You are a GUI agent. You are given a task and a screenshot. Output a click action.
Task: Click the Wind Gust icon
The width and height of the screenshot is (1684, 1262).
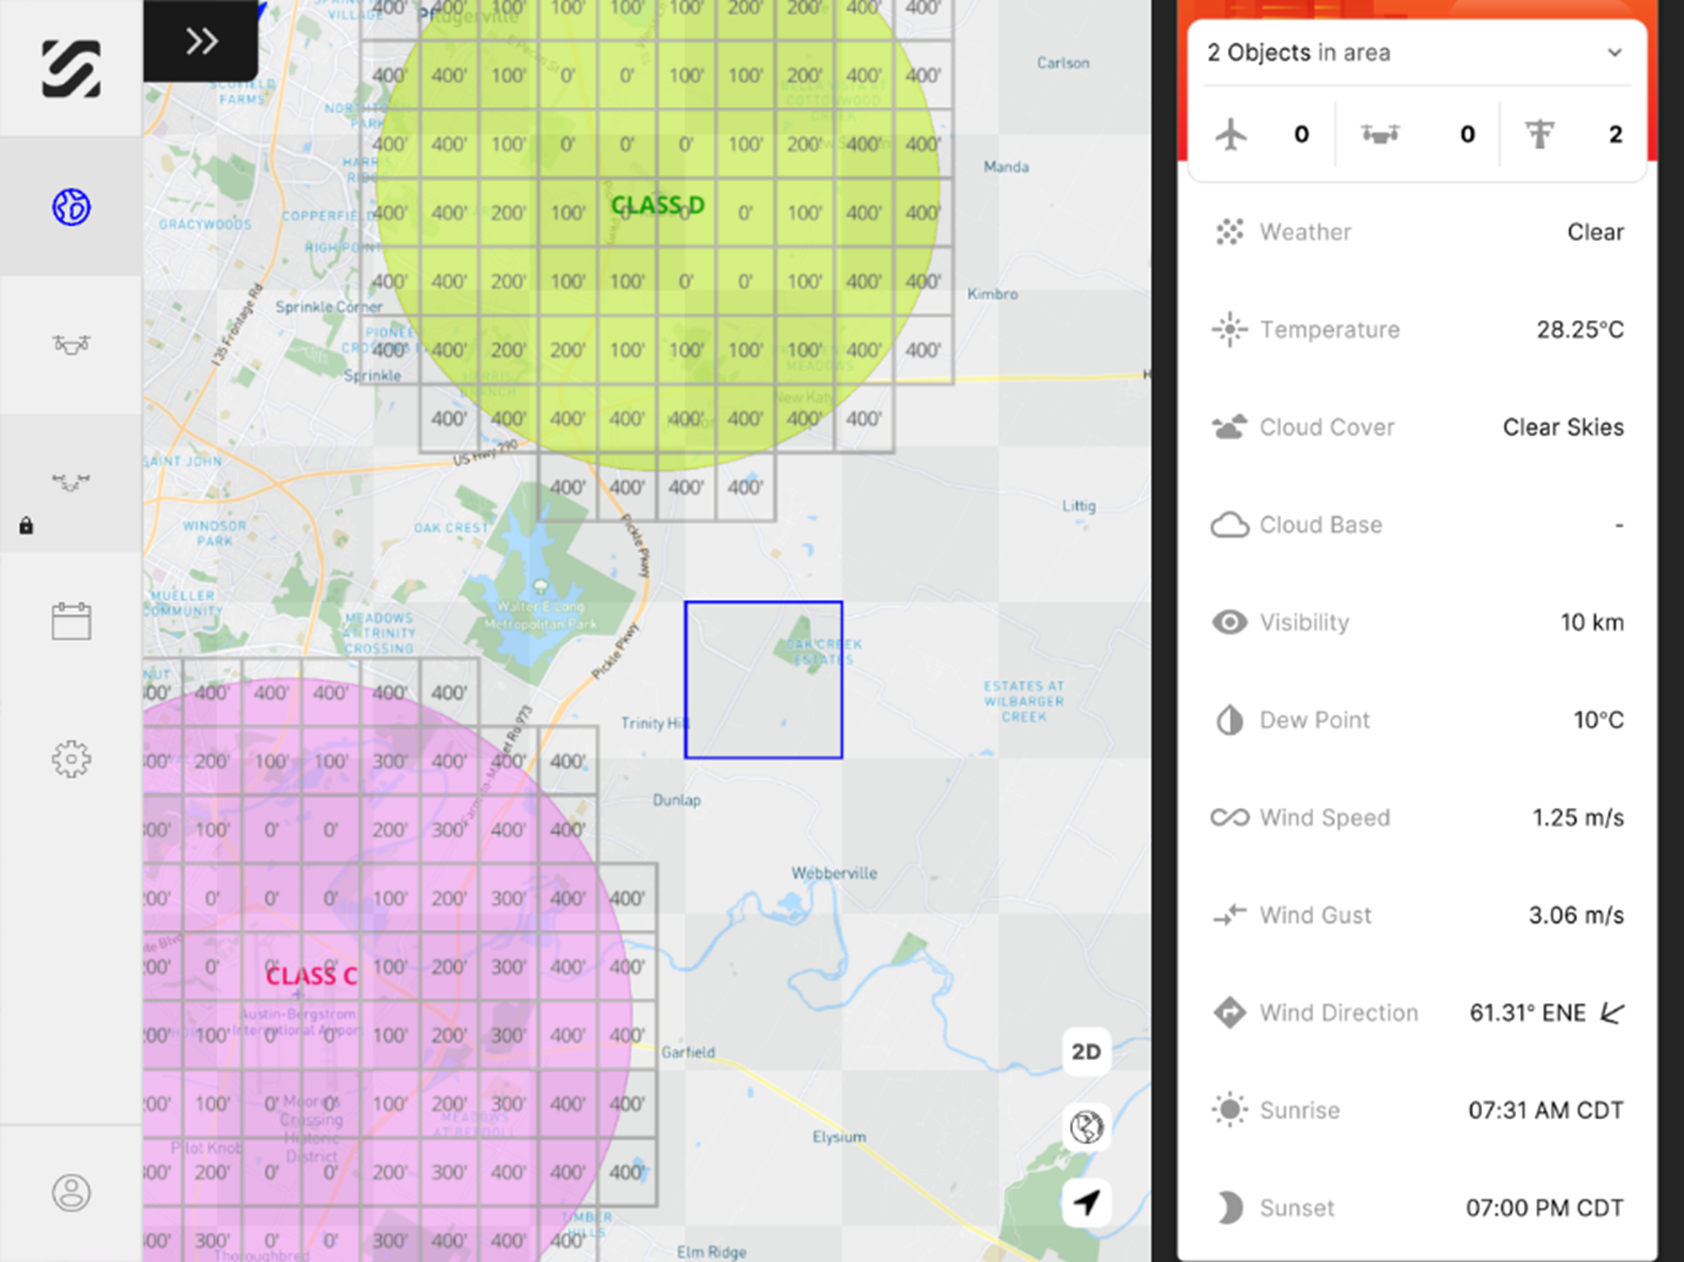[x=1230, y=915]
